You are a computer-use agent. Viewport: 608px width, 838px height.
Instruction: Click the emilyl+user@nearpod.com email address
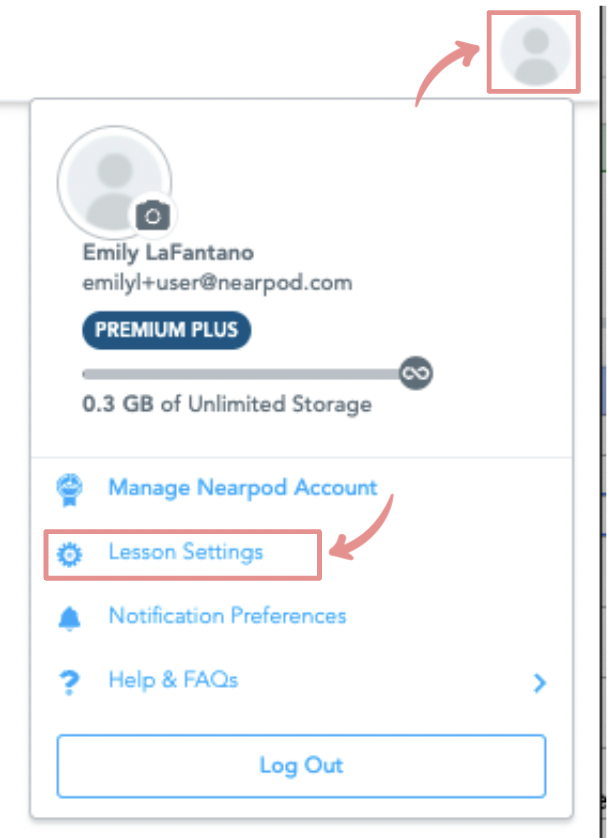217,282
